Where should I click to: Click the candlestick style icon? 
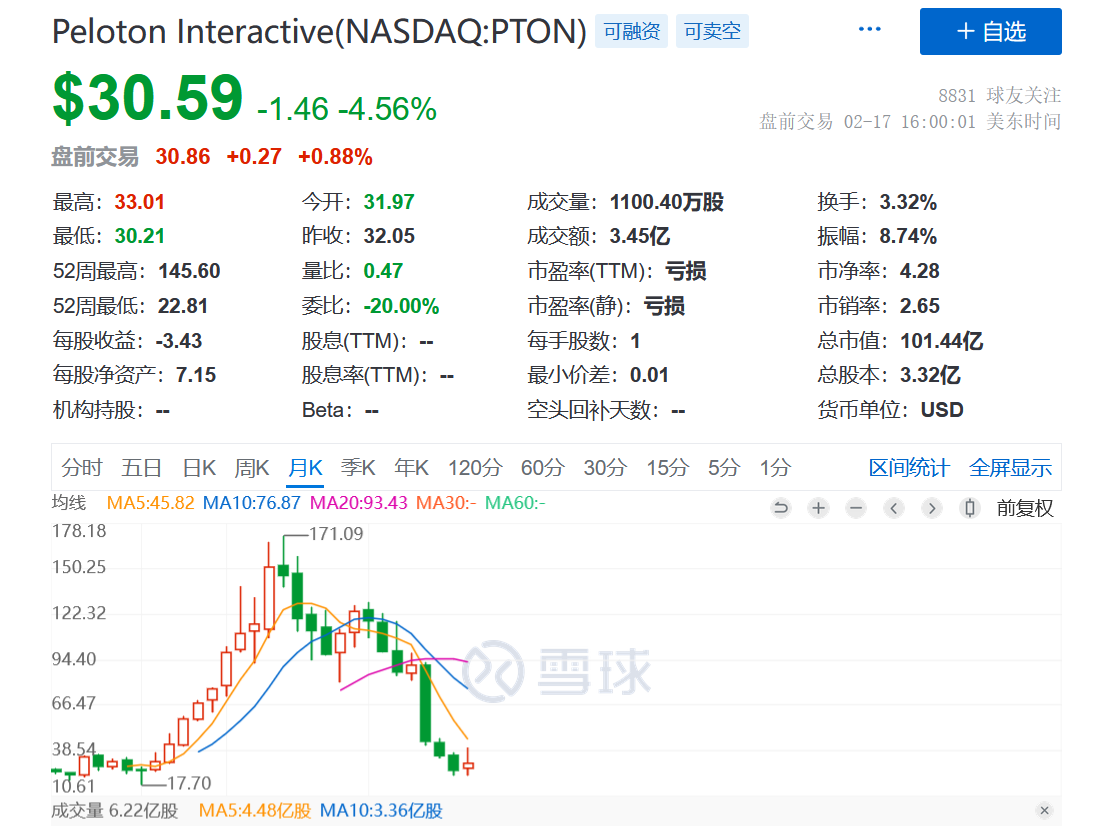click(x=970, y=508)
